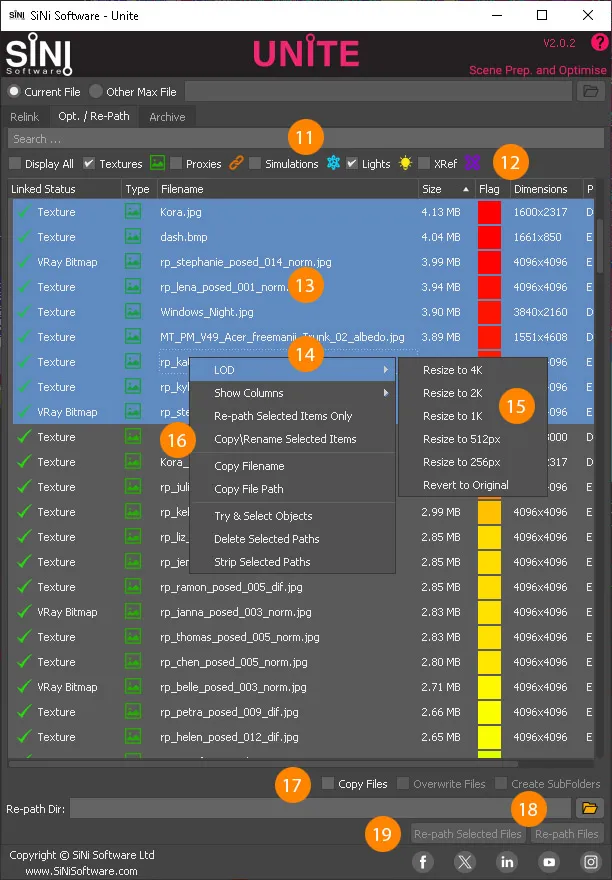
Task: Click the Proxies chain link icon
Action: click(236, 163)
